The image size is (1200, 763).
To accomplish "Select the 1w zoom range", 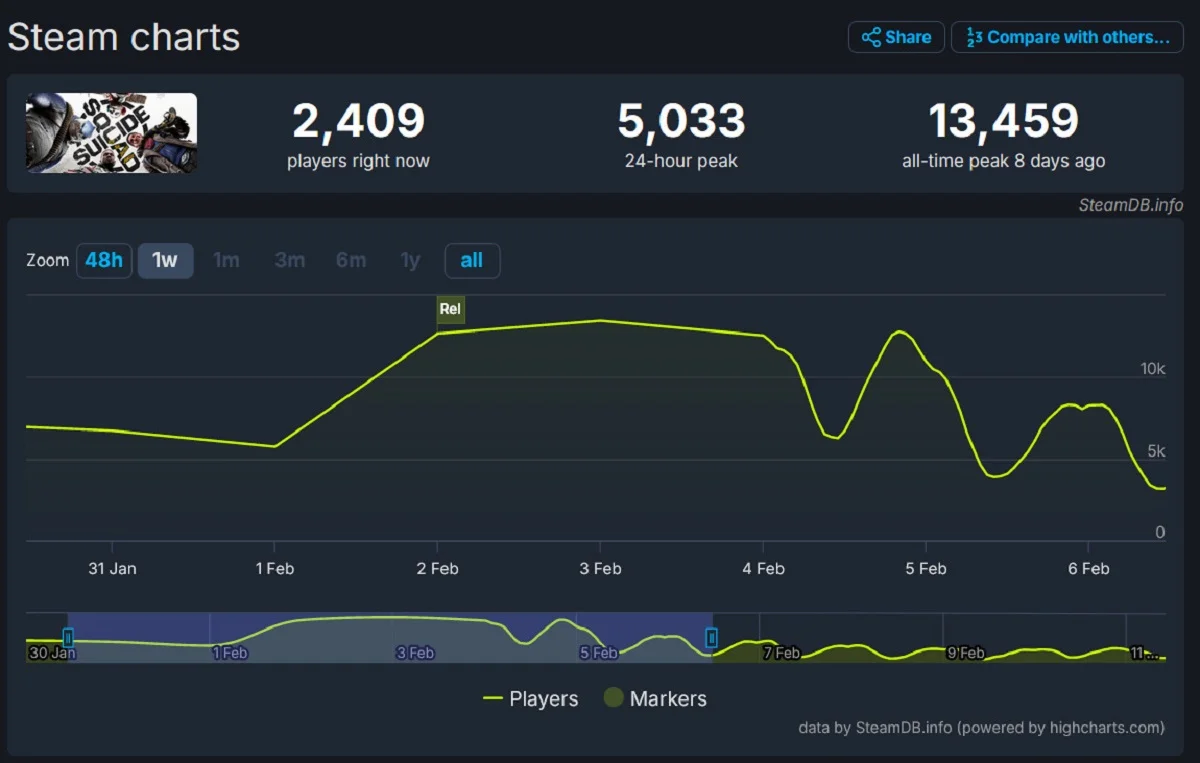I will point(165,260).
